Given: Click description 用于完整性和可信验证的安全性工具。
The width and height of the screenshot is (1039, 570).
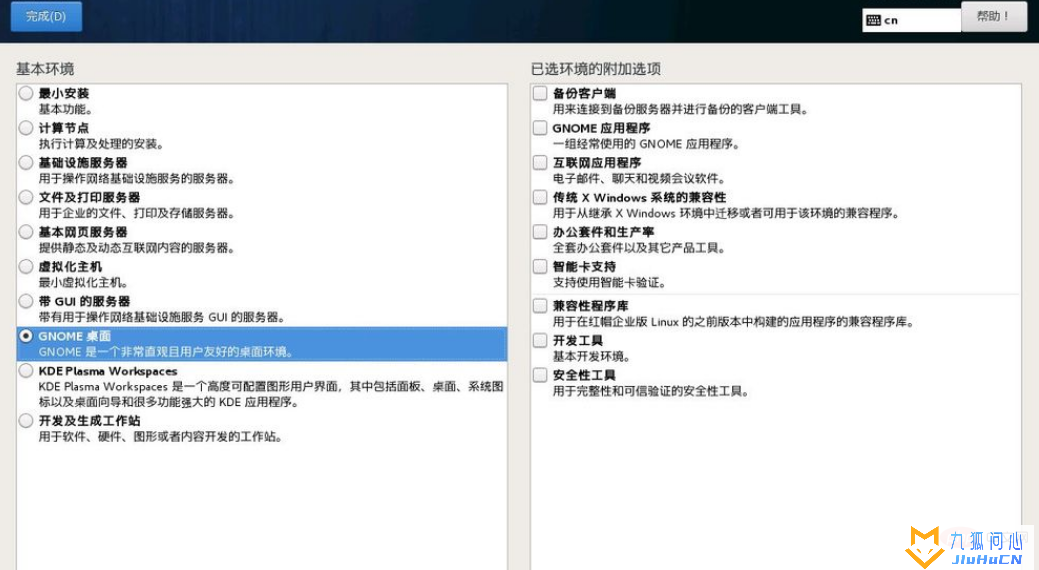Looking at the screenshot, I should (651, 391).
